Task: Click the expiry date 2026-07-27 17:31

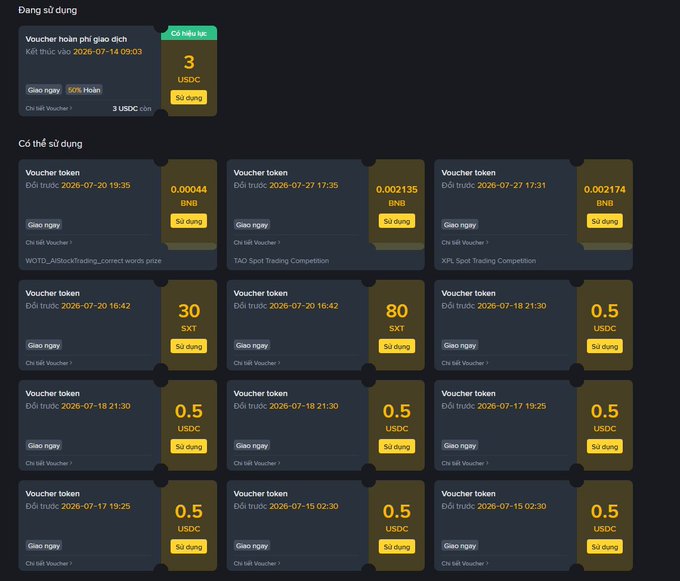Action: [x=511, y=185]
